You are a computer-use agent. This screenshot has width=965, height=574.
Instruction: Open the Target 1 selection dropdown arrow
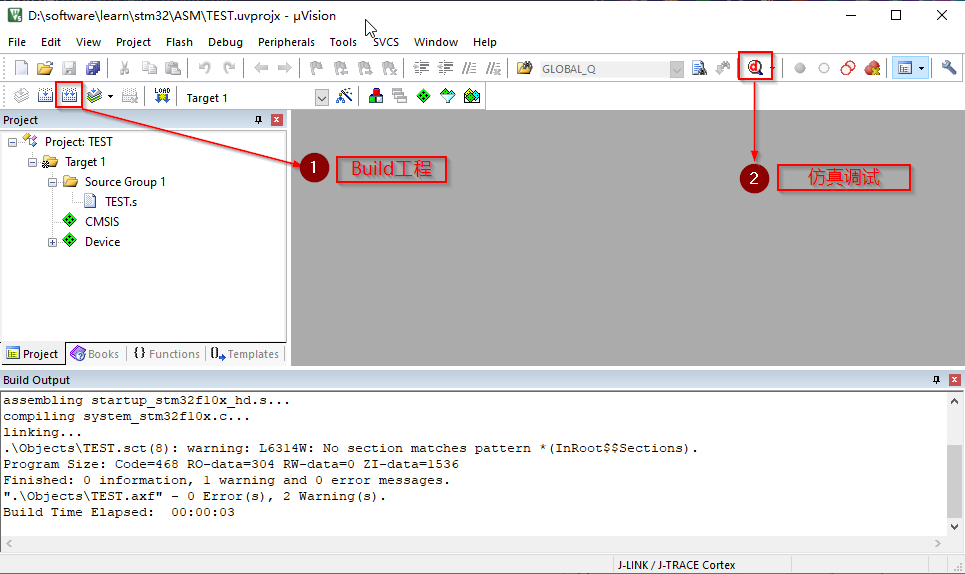(x=322, y=98)
